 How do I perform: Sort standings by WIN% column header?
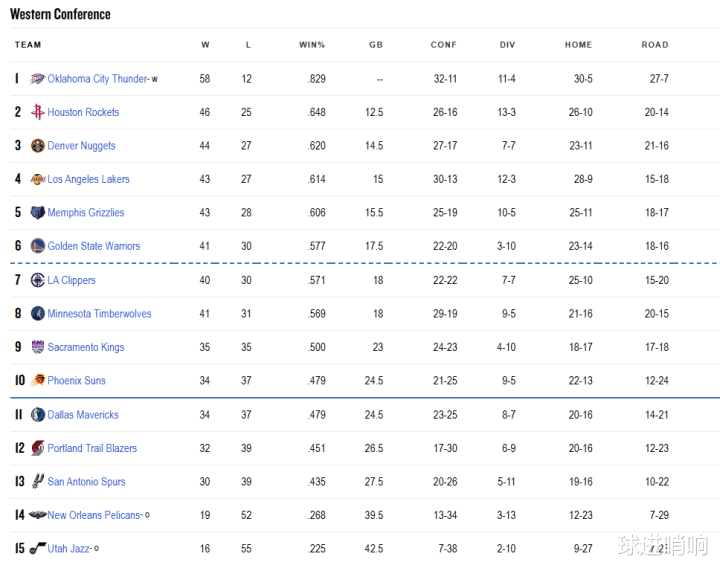pyautogui.click(x=312, y=45)
